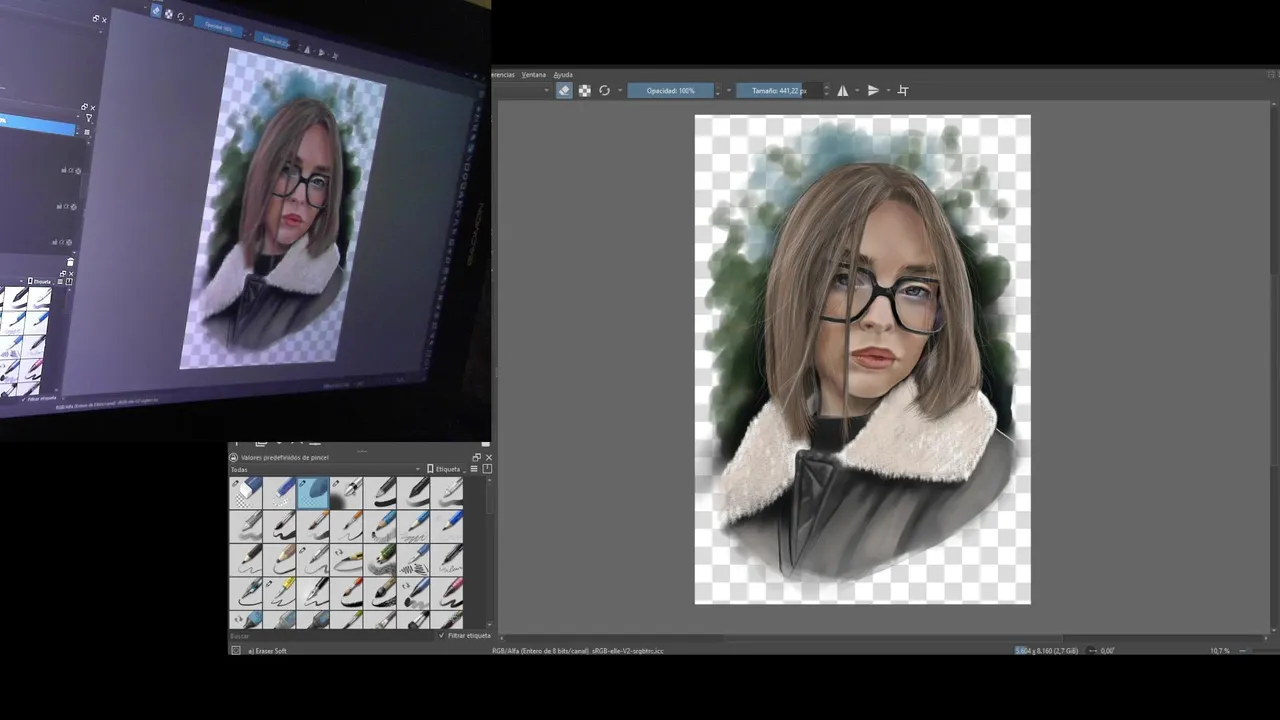Click the Opacidad 100% slider
Viewport: 1280px width, 720px height.
(670, 90)
